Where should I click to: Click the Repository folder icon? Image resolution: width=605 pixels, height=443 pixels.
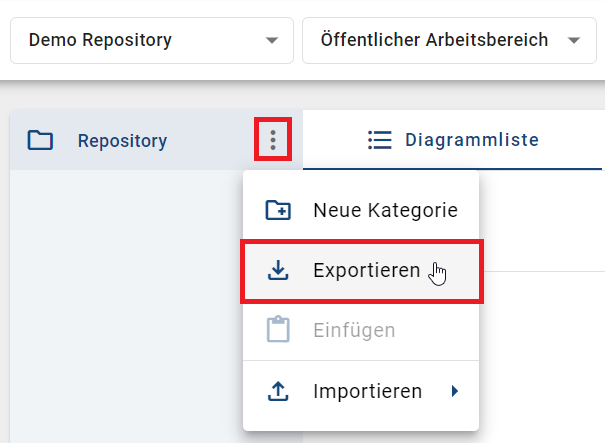tap(40, 141)
